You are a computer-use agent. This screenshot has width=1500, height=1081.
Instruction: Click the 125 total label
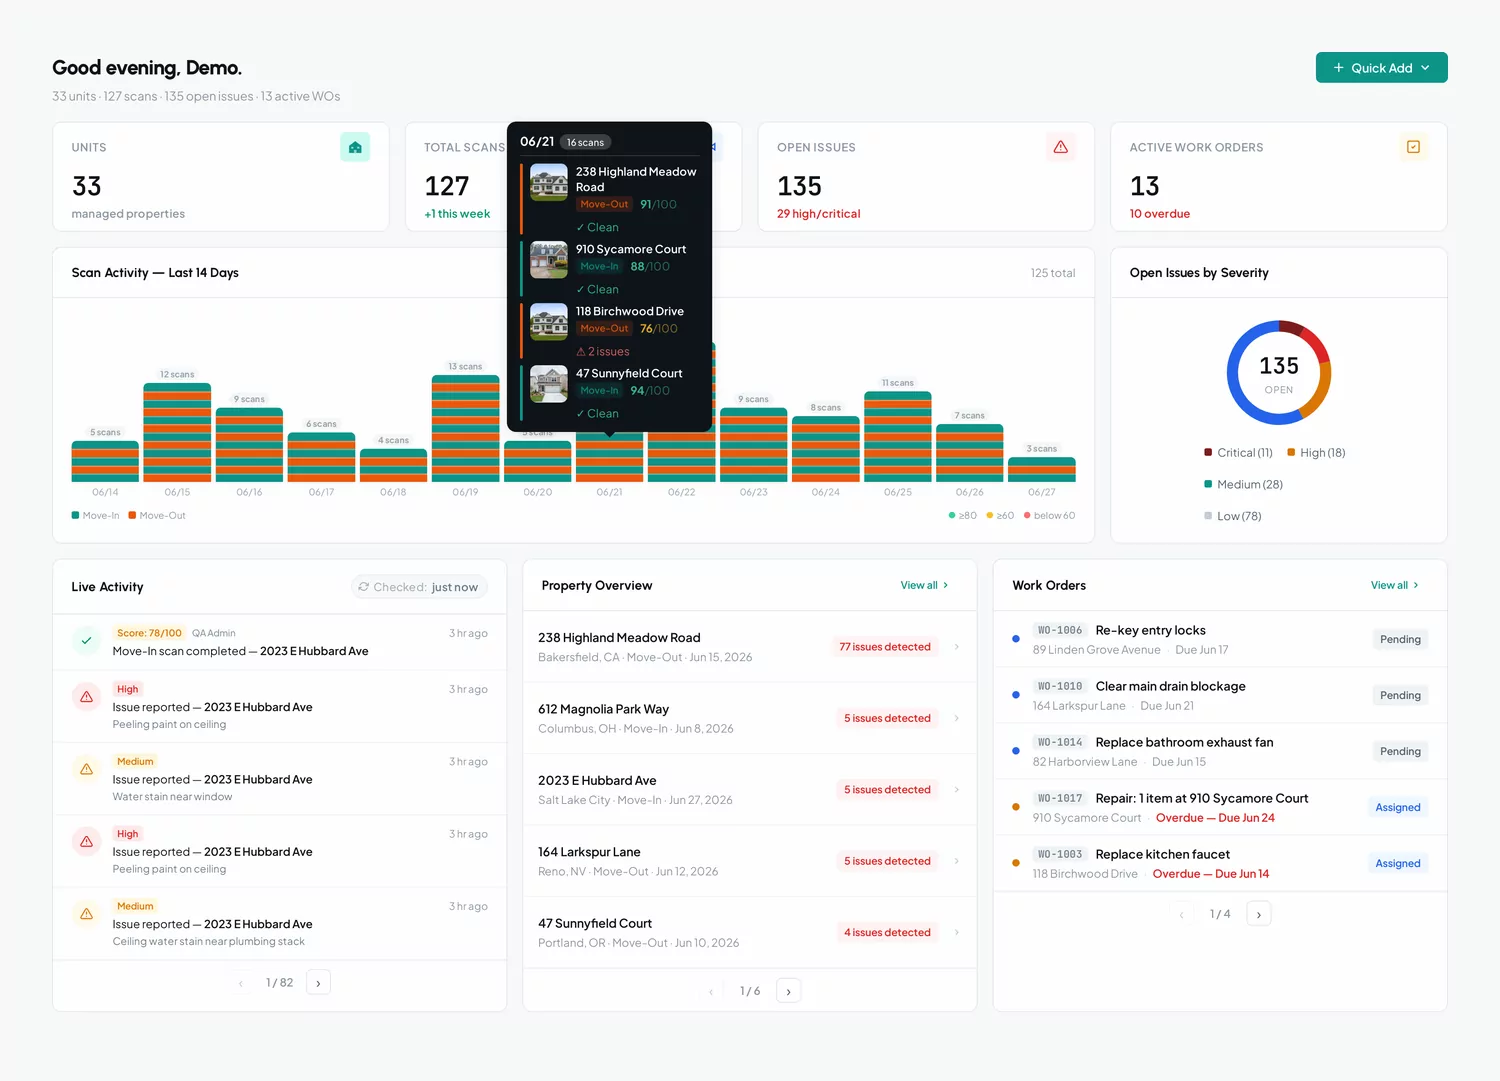coord(1053,273)
